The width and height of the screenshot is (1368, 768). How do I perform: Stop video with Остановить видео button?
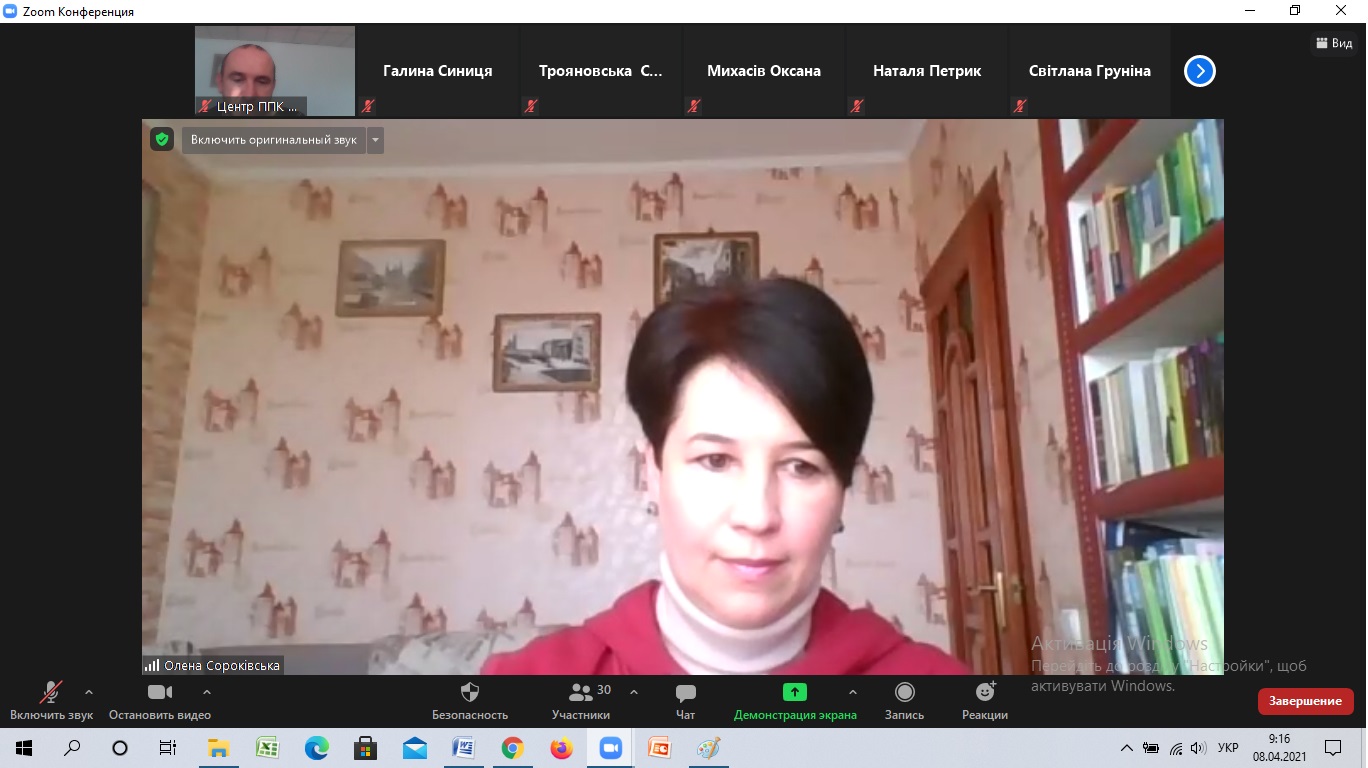pyautogui.click(x=160, y=700)
